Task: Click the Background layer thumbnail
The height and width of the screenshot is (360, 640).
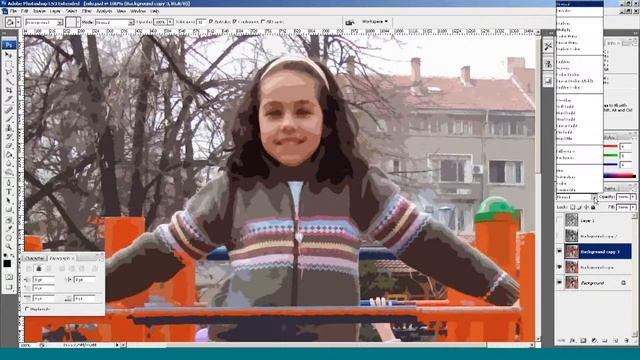Action: (571, 282)
